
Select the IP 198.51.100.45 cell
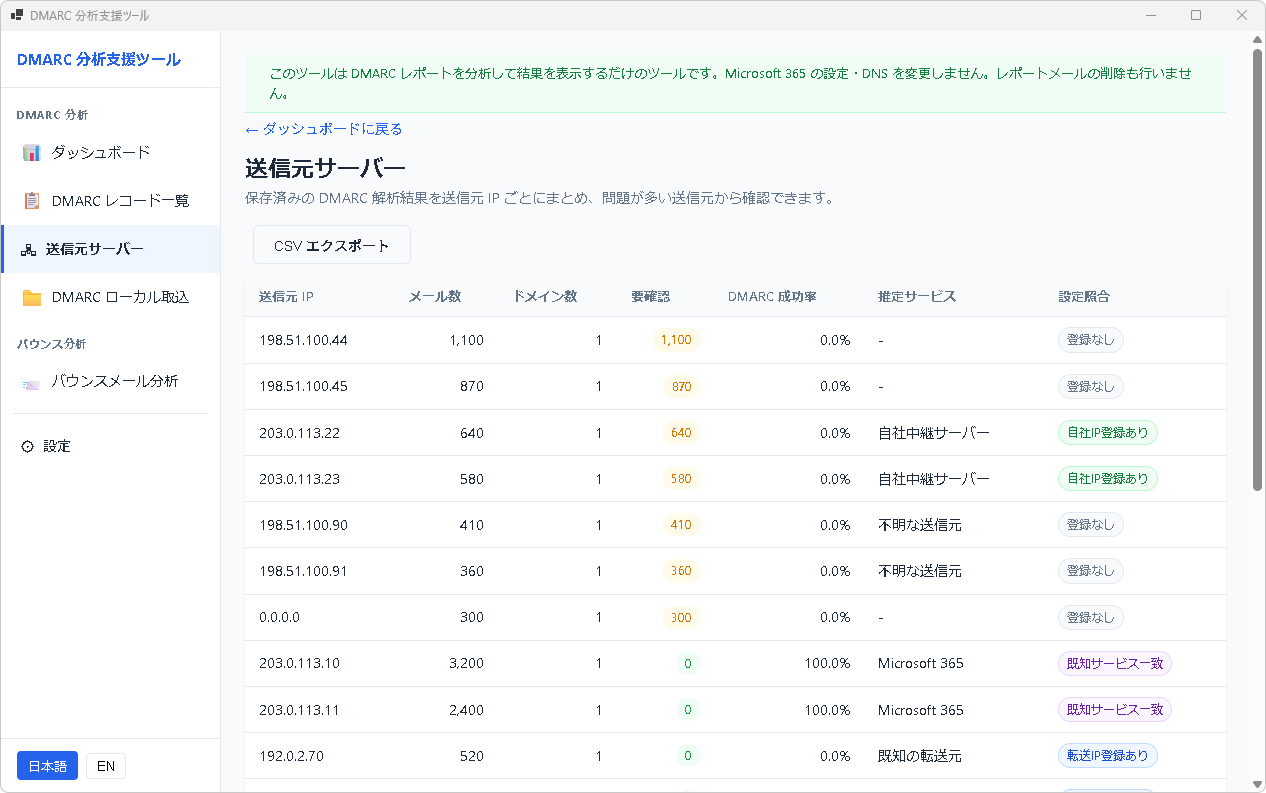click(x=303, y=386)
